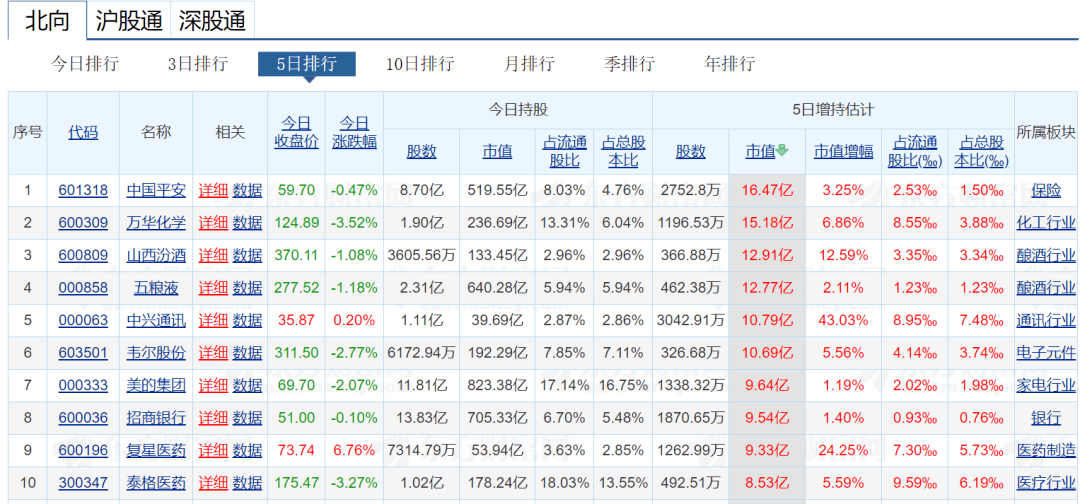Sort by 今日收盘价 column header

296,132
